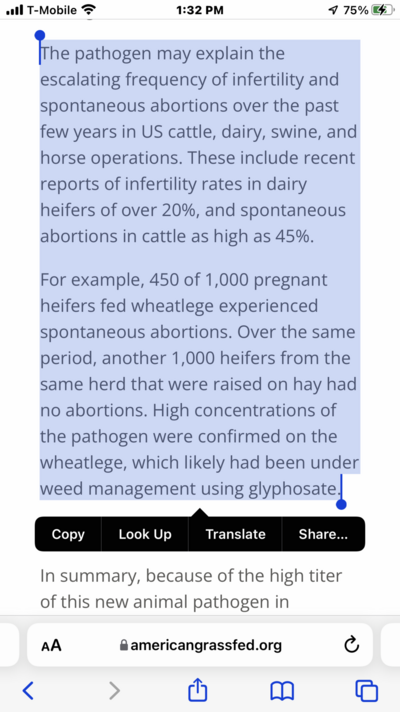Tap americangrassfed.org address bar
The image size is (400, 712).
tap(200, 645)
